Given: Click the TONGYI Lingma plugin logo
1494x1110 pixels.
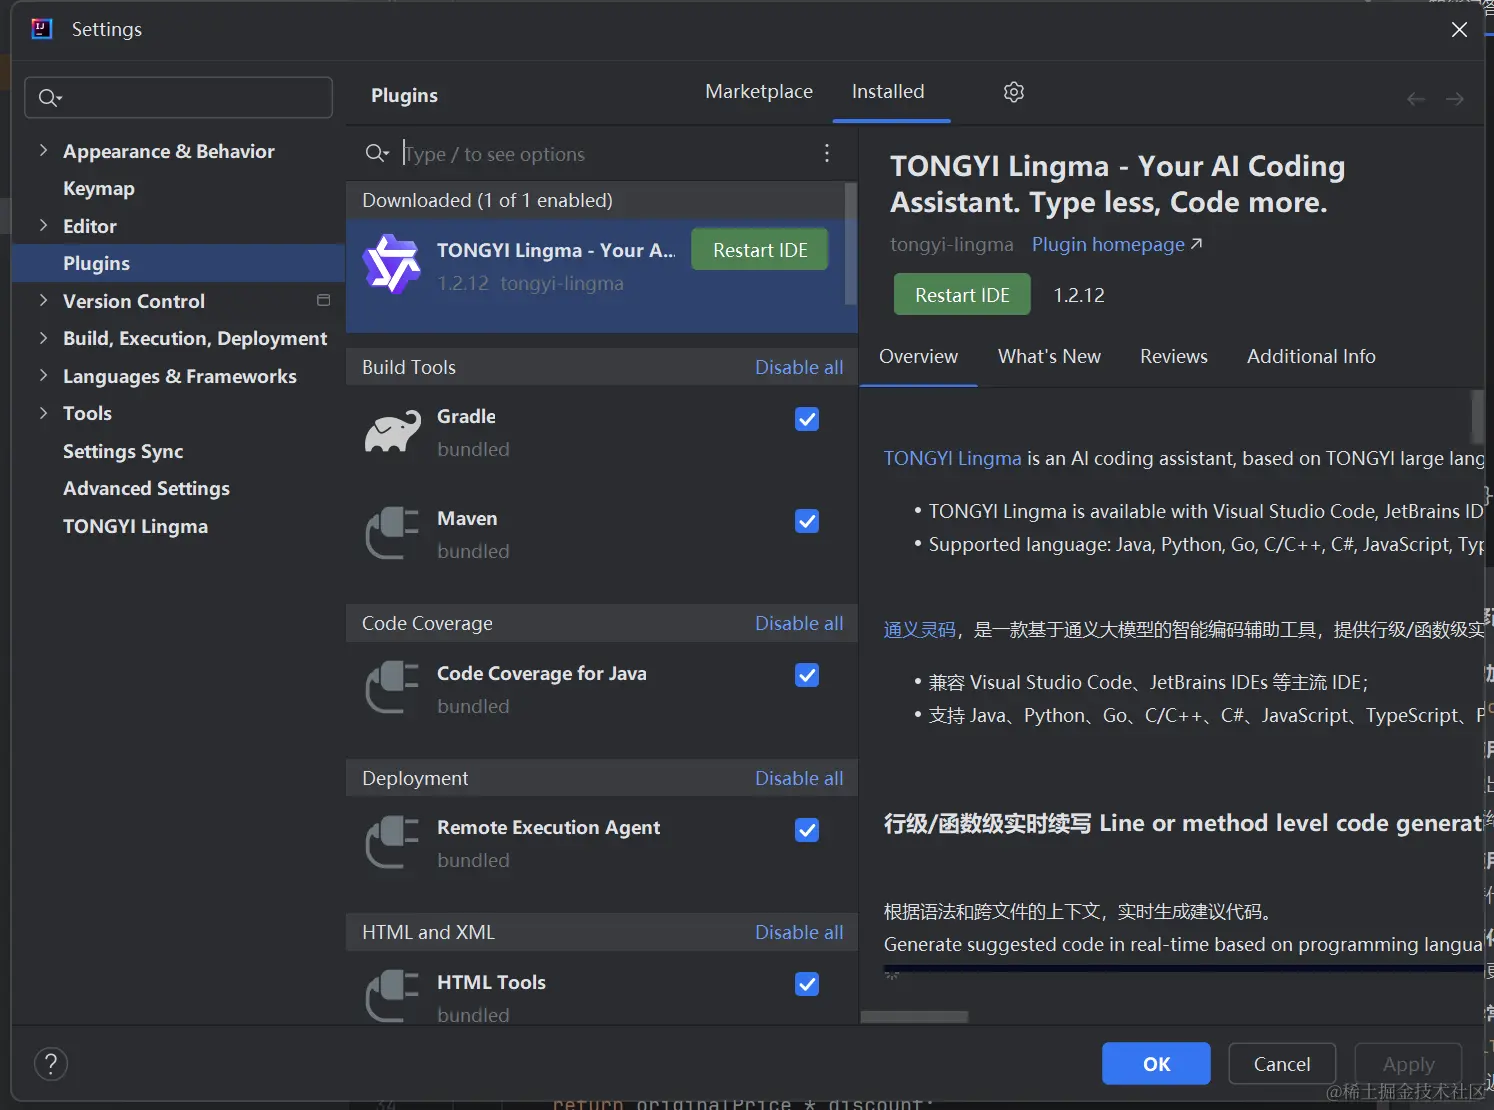Looking at the screenshot, I should point(391,265).
